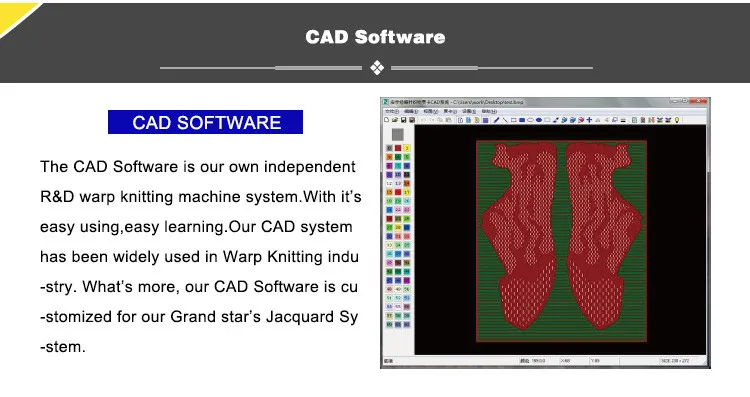Click the yellow lightbulb toolbar icon

coord(677,120)
